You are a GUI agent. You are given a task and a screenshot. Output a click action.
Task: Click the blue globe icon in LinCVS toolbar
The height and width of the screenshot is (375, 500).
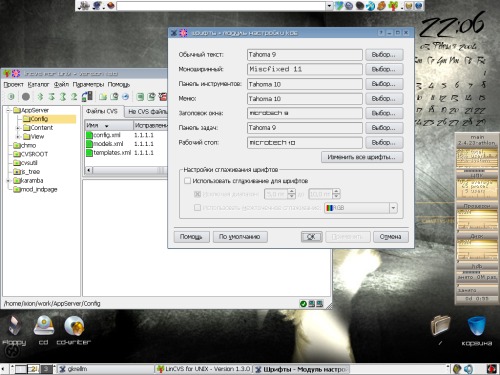125,97
